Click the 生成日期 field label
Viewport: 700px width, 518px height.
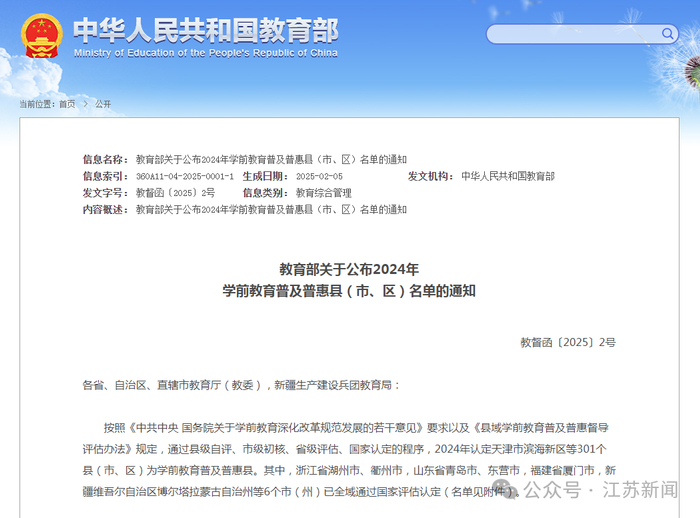pos(265,176)
